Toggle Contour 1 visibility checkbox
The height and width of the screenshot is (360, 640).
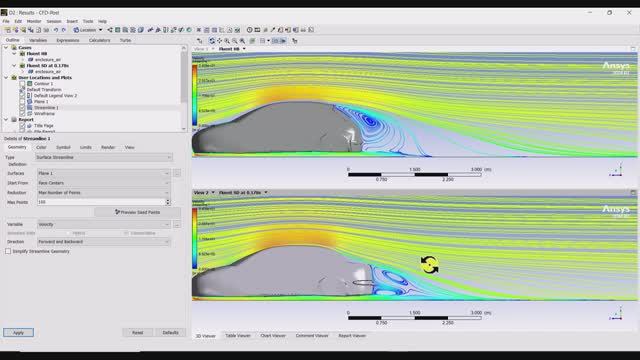coord(22,84)
